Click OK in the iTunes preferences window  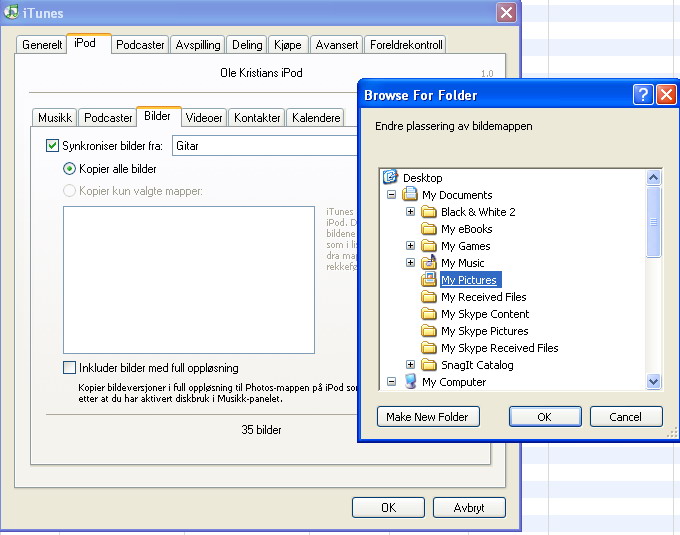click(x=388, y=507)
